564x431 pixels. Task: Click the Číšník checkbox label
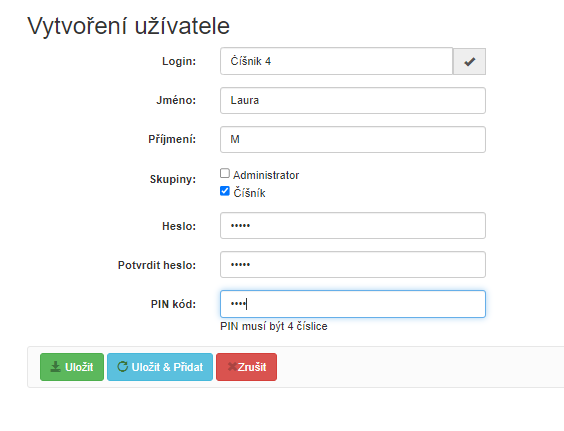pyautogui.click(x=249, y=193)
